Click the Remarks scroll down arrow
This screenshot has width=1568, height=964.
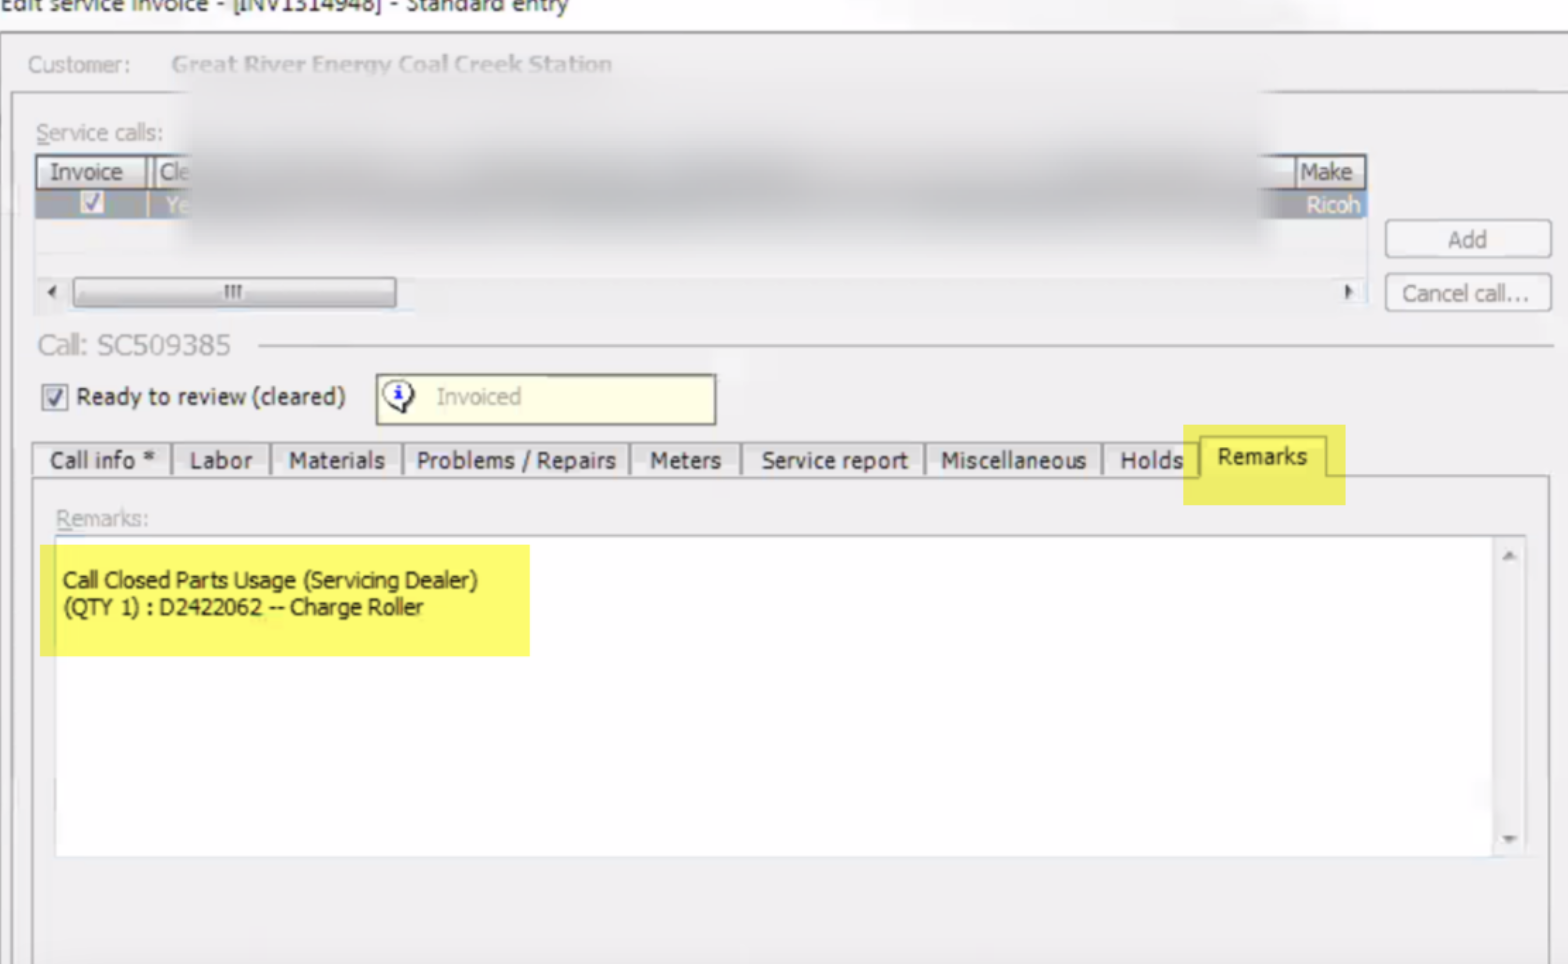coord(1509,838)
